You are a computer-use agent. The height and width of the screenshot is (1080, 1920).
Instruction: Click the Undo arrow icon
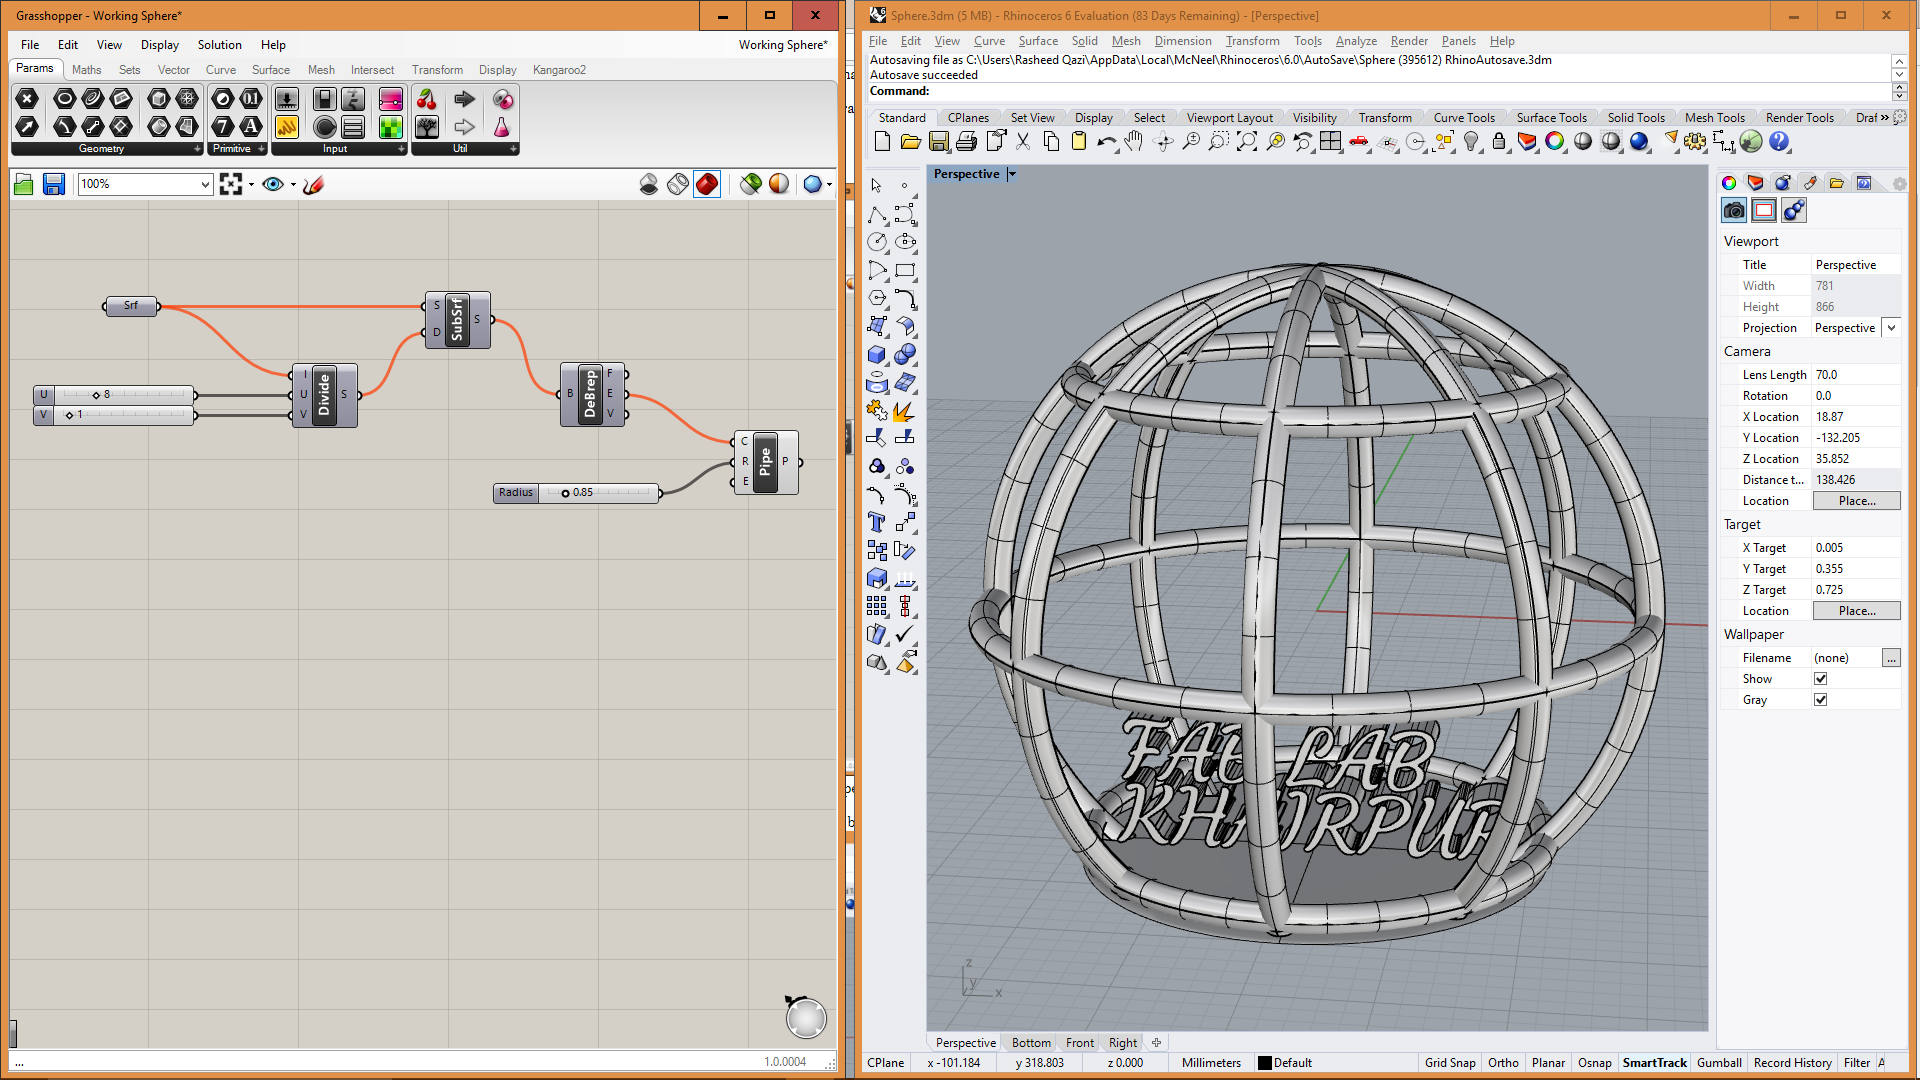[x=1105, y=141]
